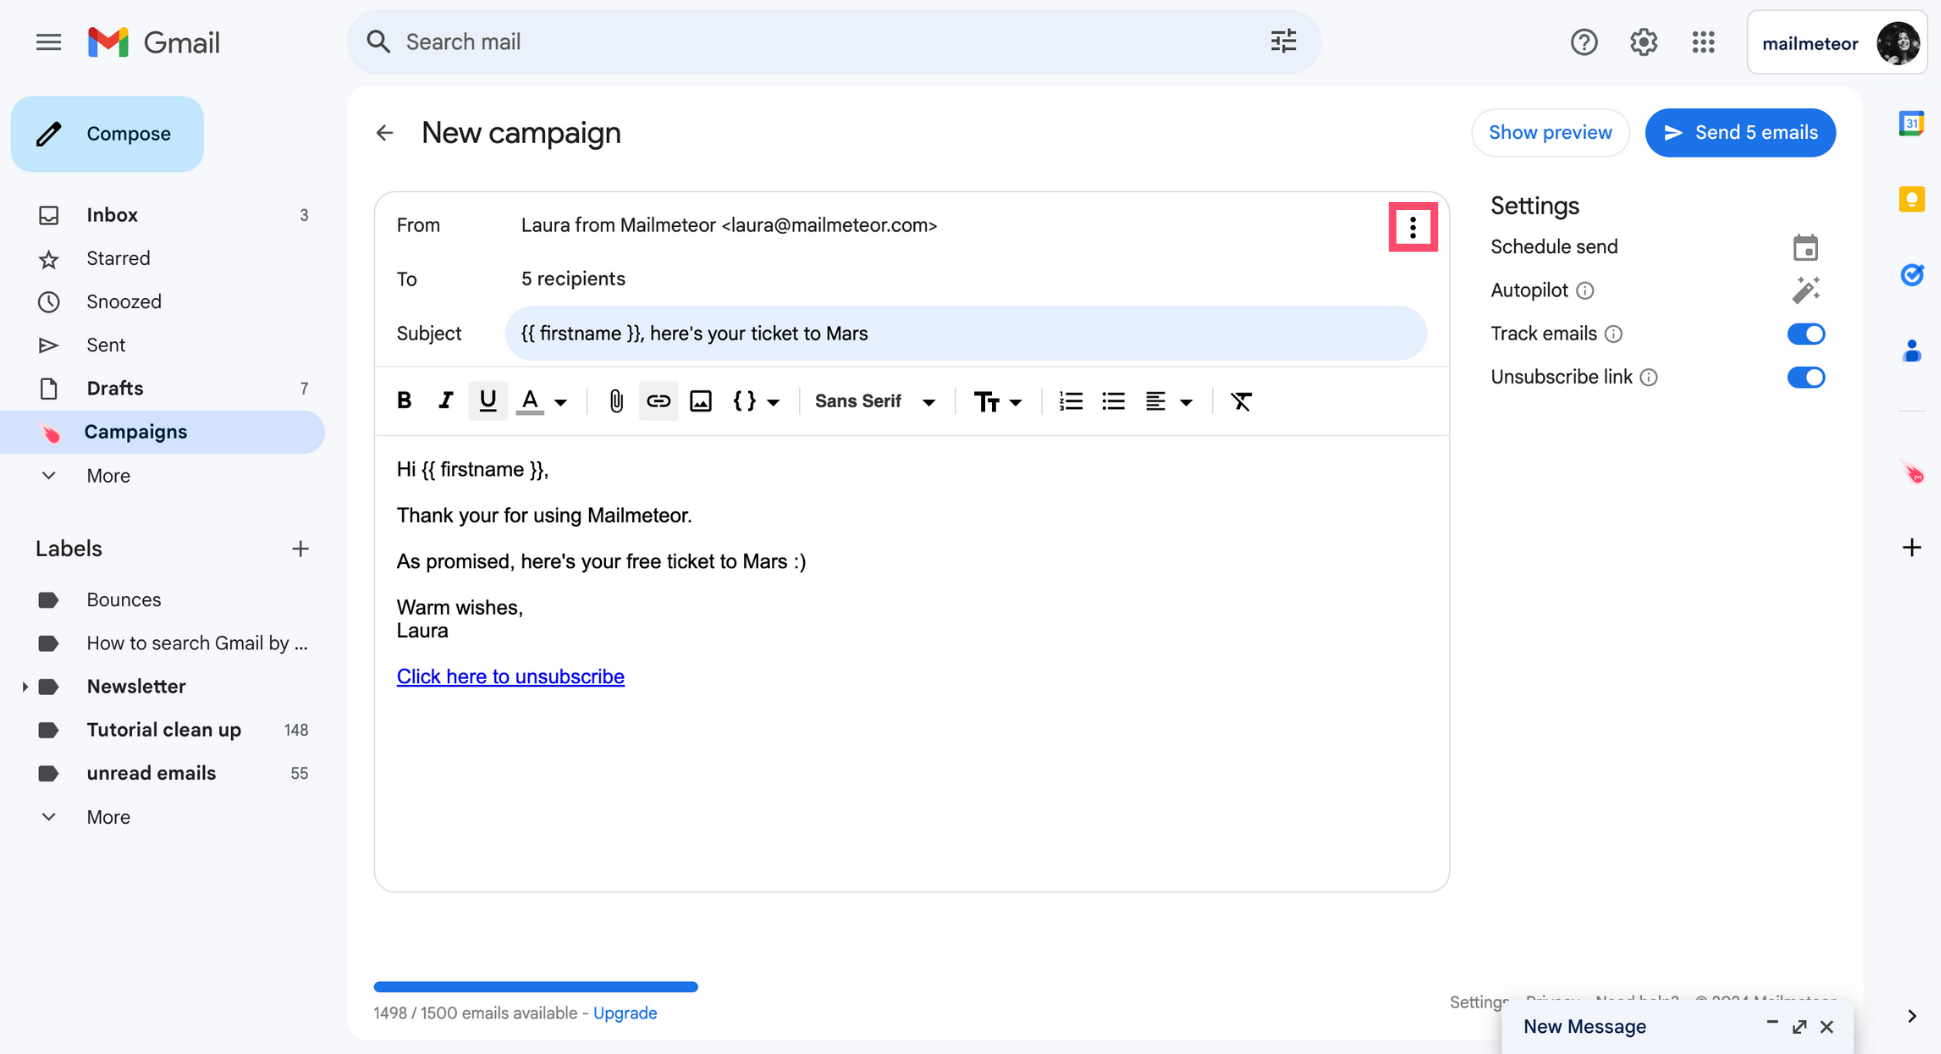This screenshot has width=1941, height=1054.
Task: Open Google Keep side panel icon
Action: pyautogui.click(x=1911, y=199)
